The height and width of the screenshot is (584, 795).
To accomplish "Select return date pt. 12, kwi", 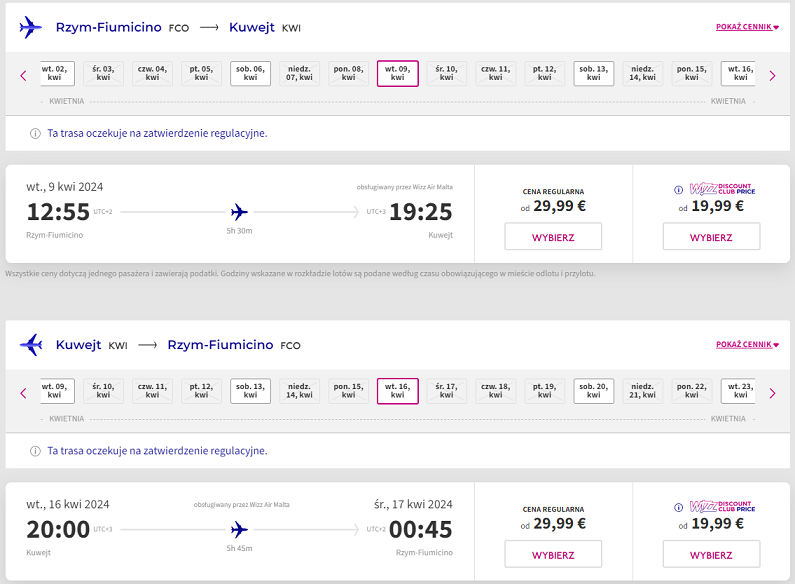I will point(201,391).
